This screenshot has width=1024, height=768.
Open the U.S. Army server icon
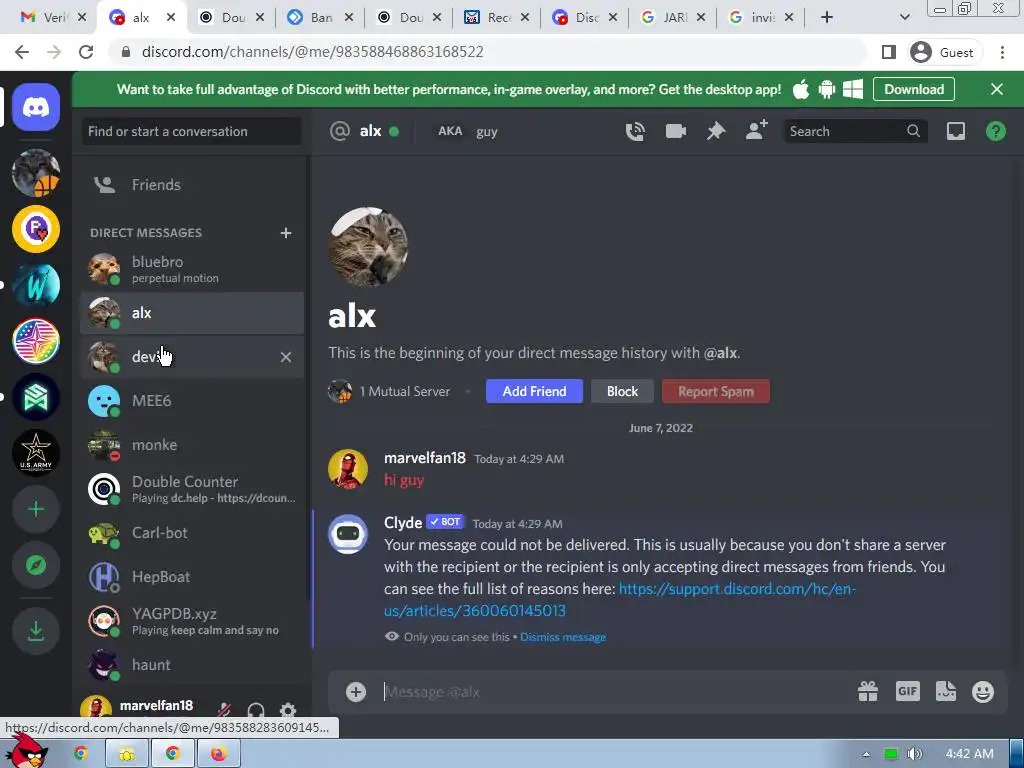click(36, 453)
